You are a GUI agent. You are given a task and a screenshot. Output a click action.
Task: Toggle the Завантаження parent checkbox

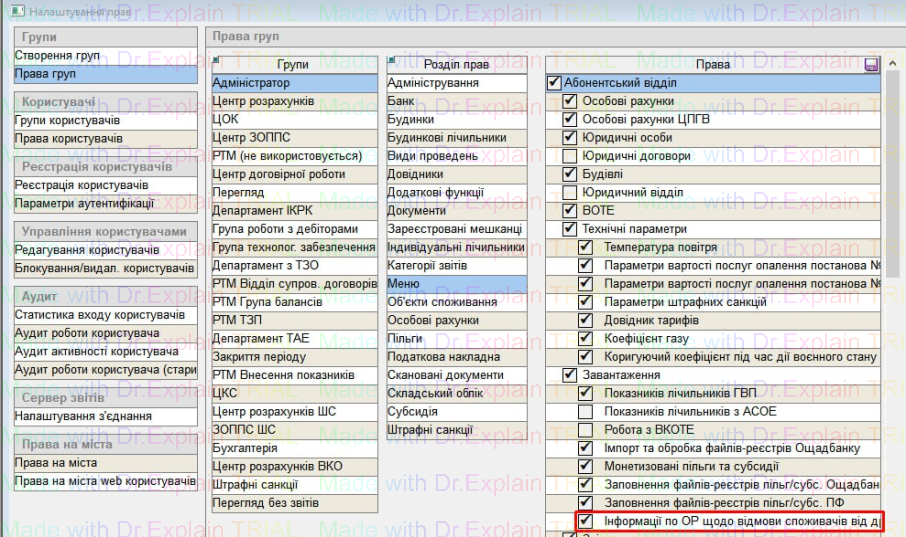click(570, 375)
